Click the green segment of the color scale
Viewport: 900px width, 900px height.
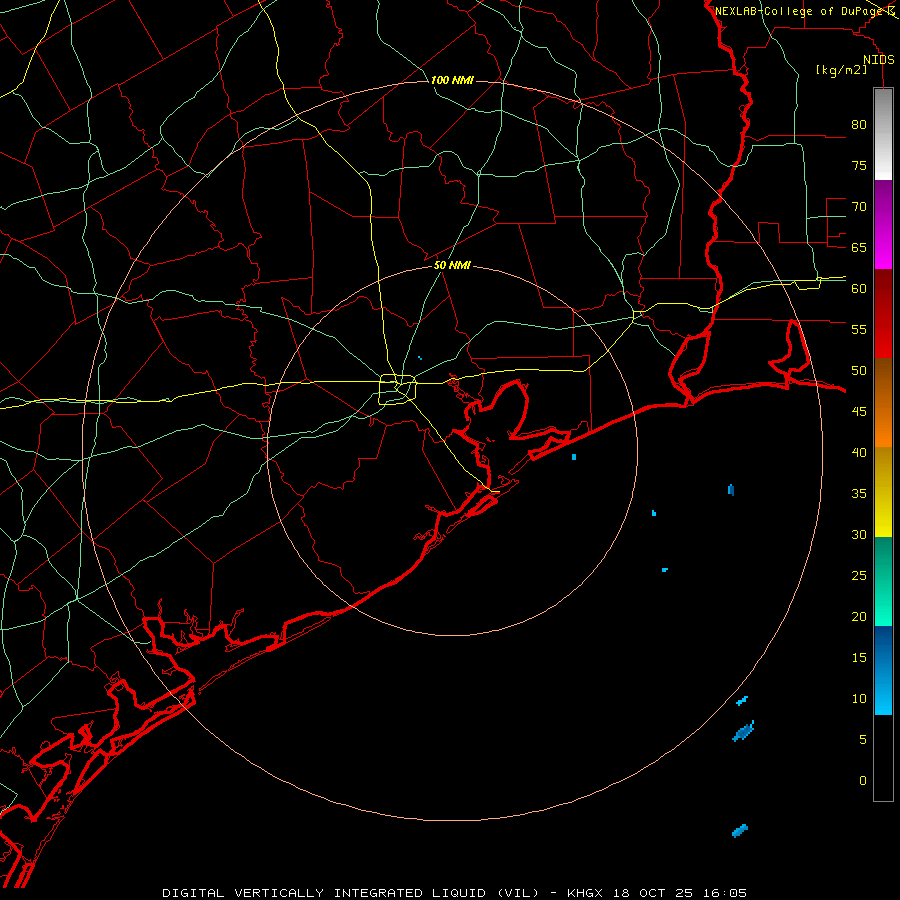(883, 581)
